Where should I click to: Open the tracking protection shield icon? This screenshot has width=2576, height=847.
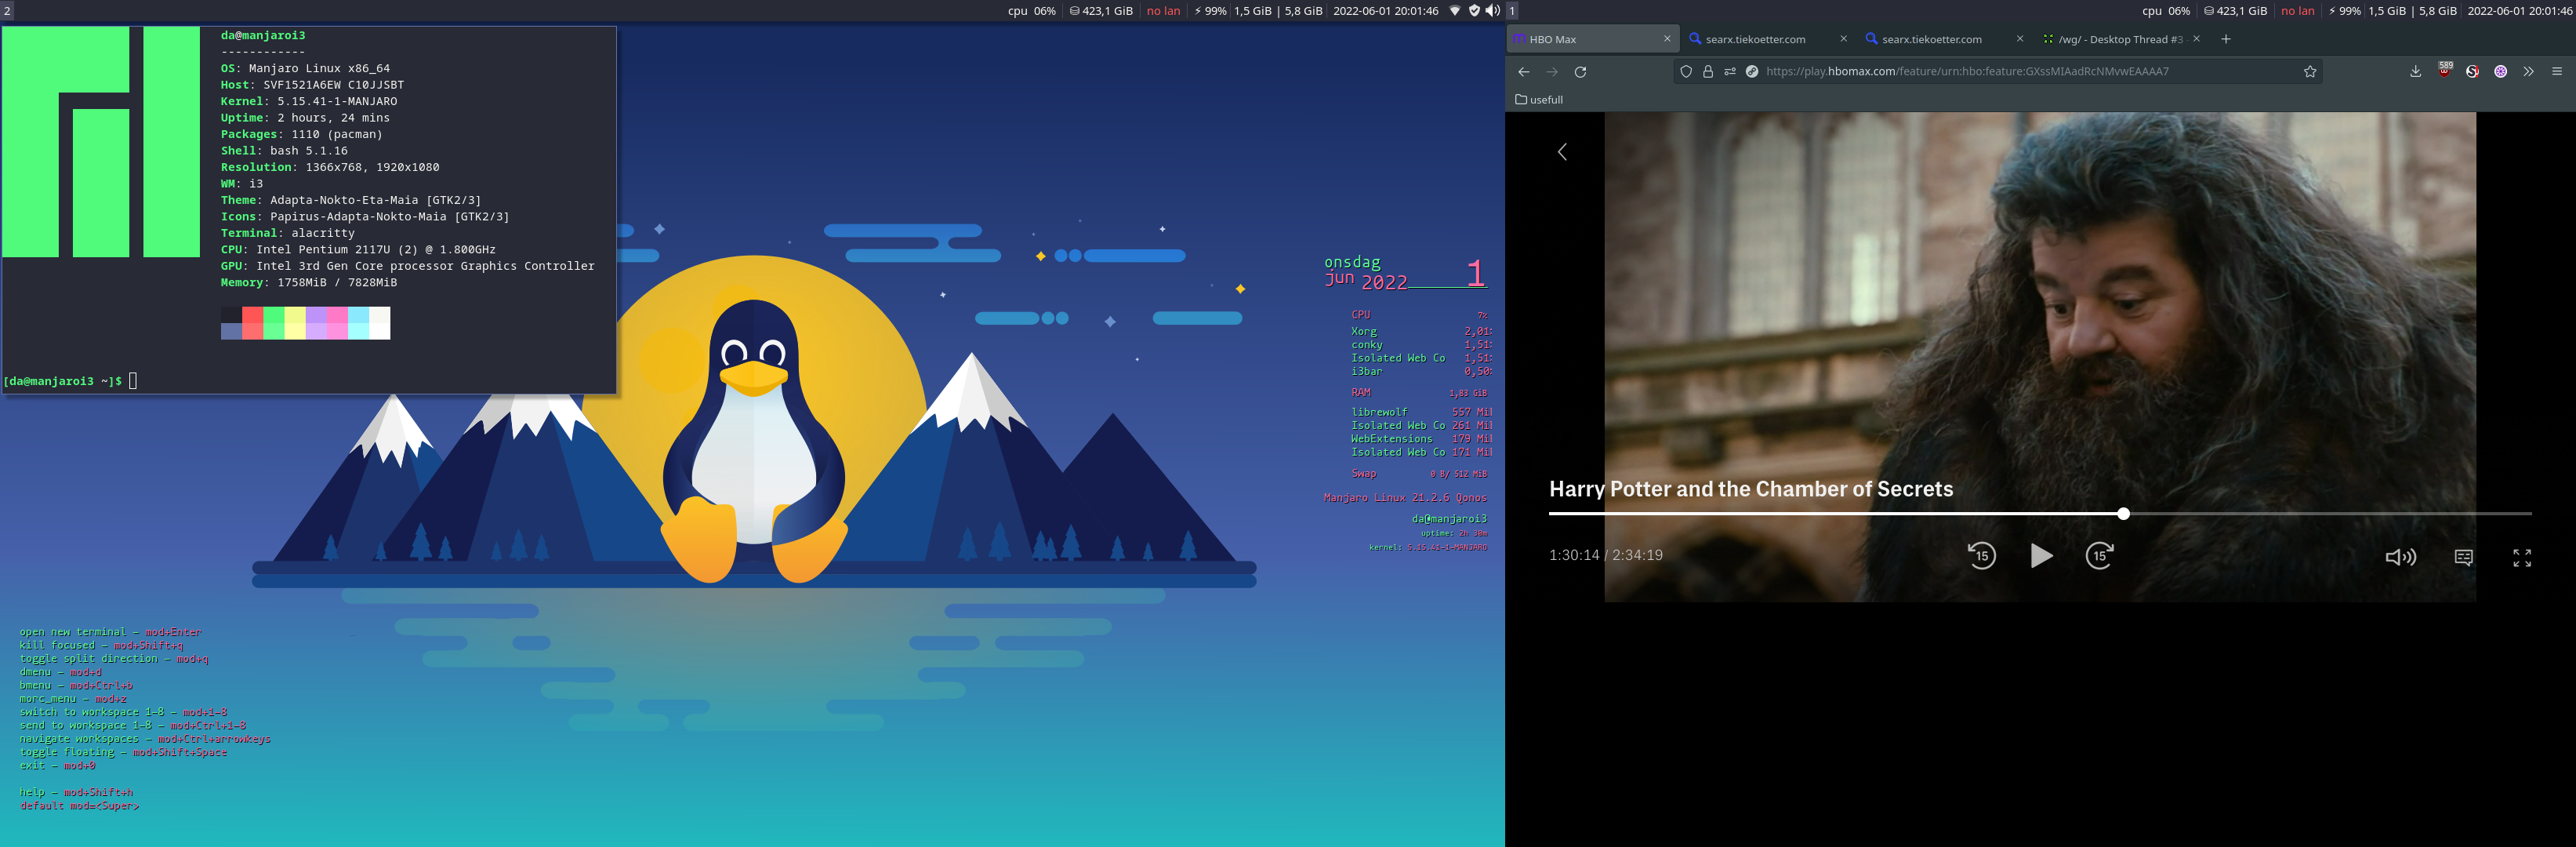[x=1686, y=71]
